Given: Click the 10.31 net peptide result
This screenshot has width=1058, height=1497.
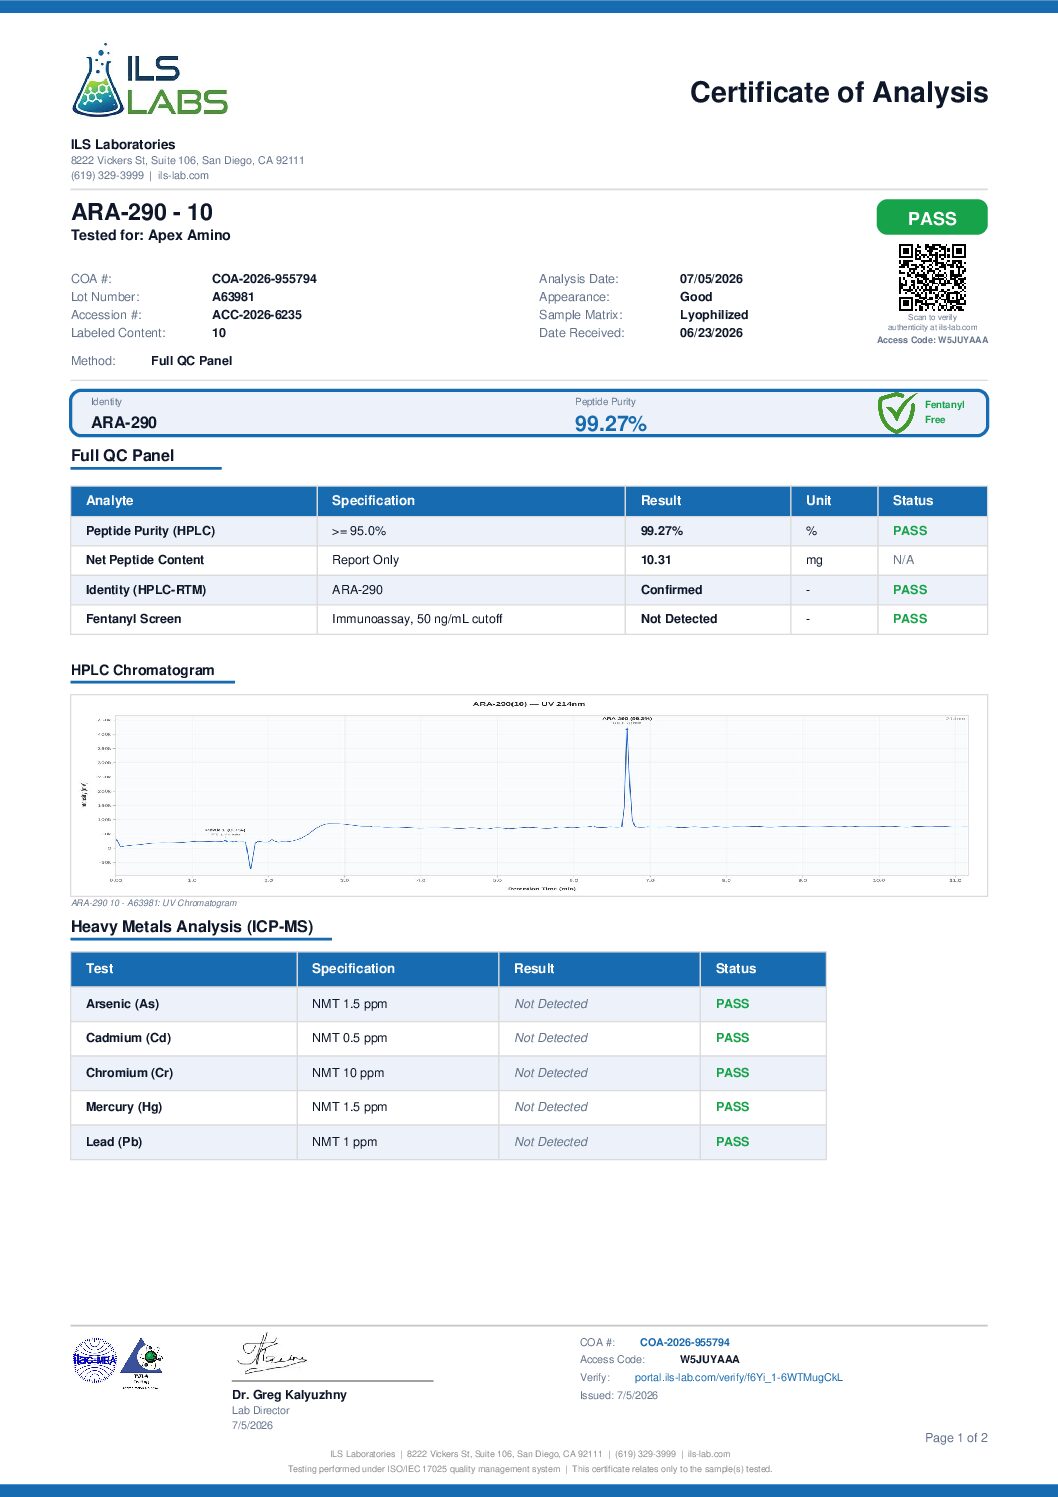Looking at the screenshot, I should tap(656, 560).
